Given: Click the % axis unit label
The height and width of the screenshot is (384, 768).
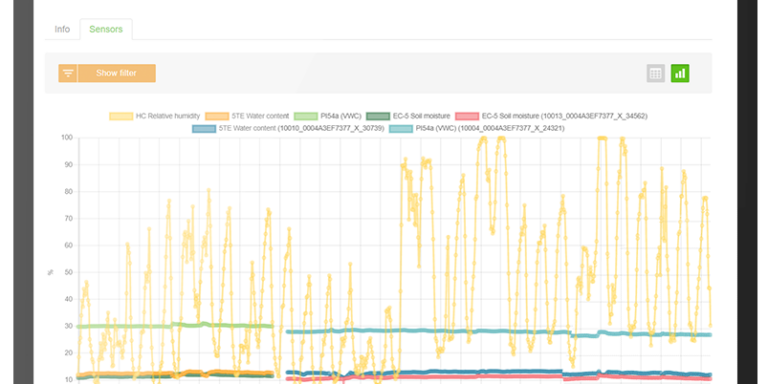Looking at the screenshot, I should (50, 272).
